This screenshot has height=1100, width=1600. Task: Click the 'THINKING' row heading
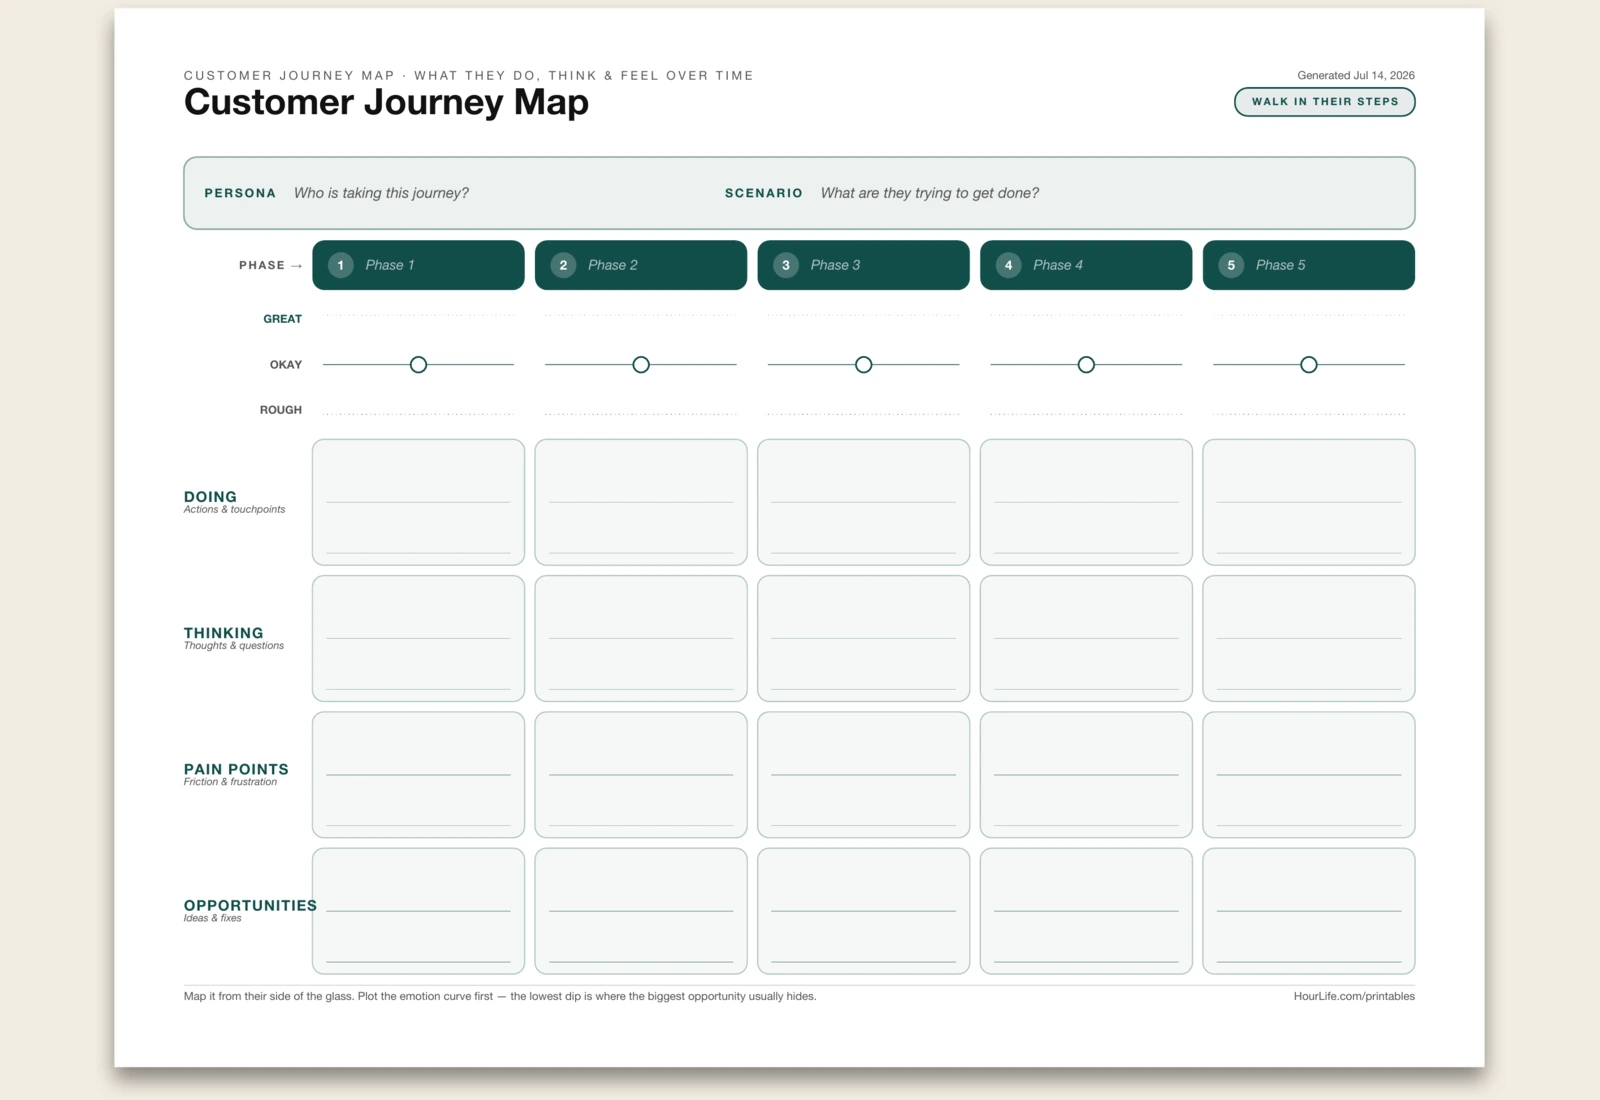pyautogui.click(x=223, y=633)
